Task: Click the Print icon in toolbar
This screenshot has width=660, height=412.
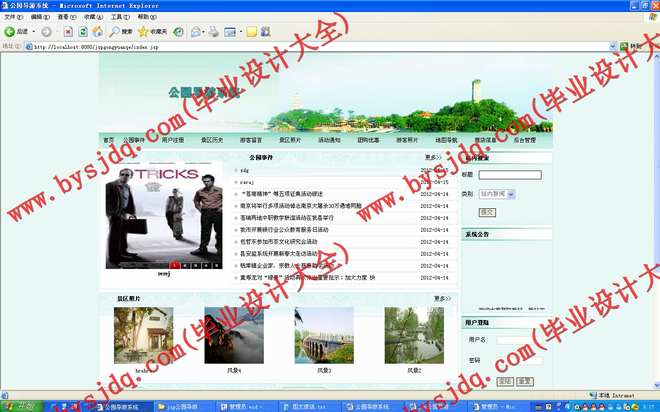Action: coord(213,32)
